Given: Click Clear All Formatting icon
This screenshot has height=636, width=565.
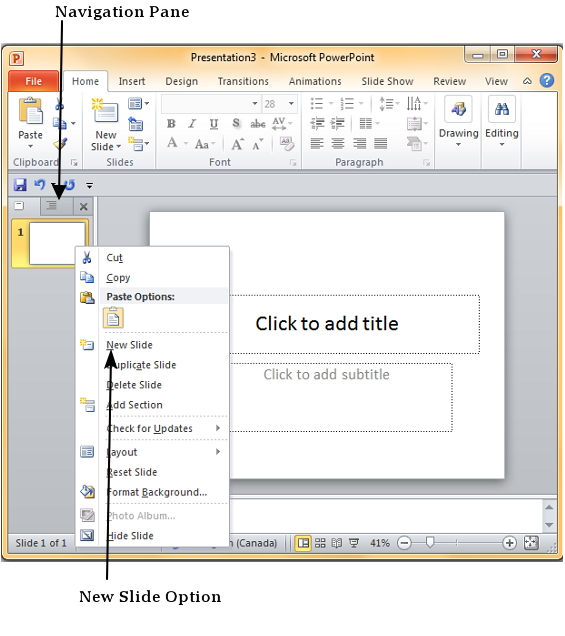Looking at the screenshot, I should (x=287, y=144).
